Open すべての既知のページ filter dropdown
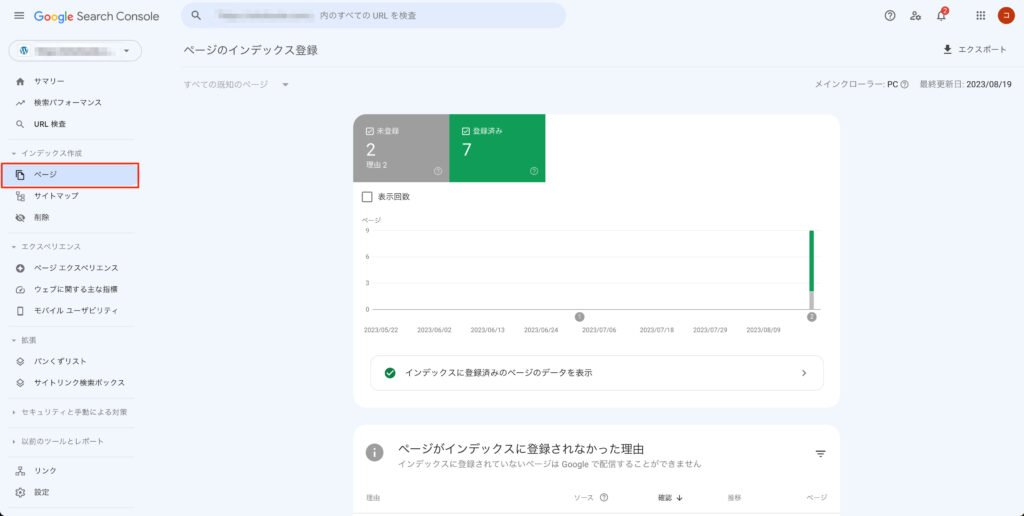The image size is (1024, 516). (x=236, y=85)
